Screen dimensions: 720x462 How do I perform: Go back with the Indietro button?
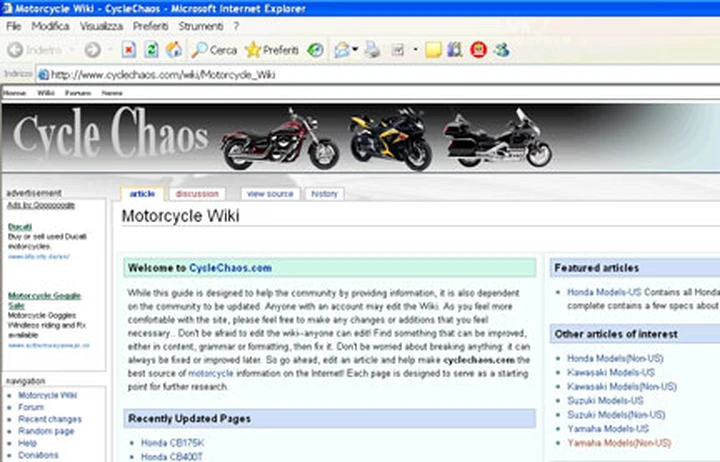click(34, 50)
